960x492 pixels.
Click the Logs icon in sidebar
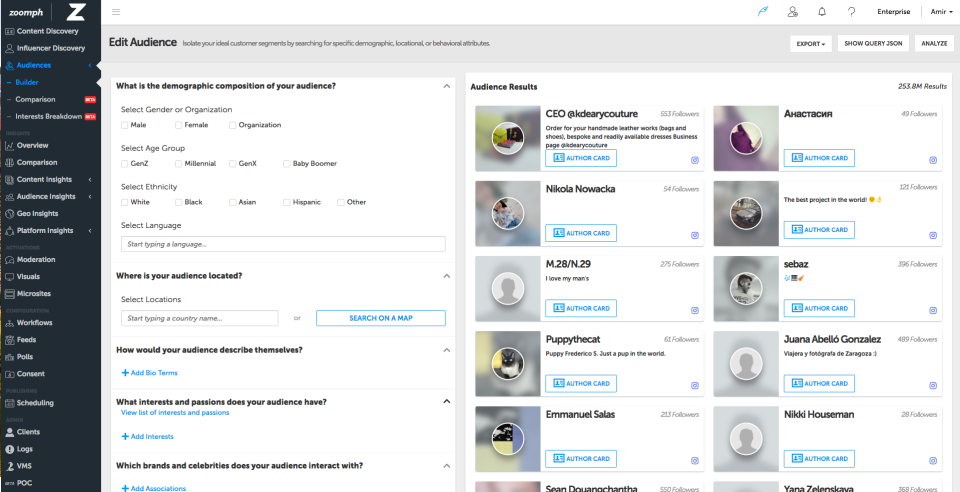tap(9, 449)
